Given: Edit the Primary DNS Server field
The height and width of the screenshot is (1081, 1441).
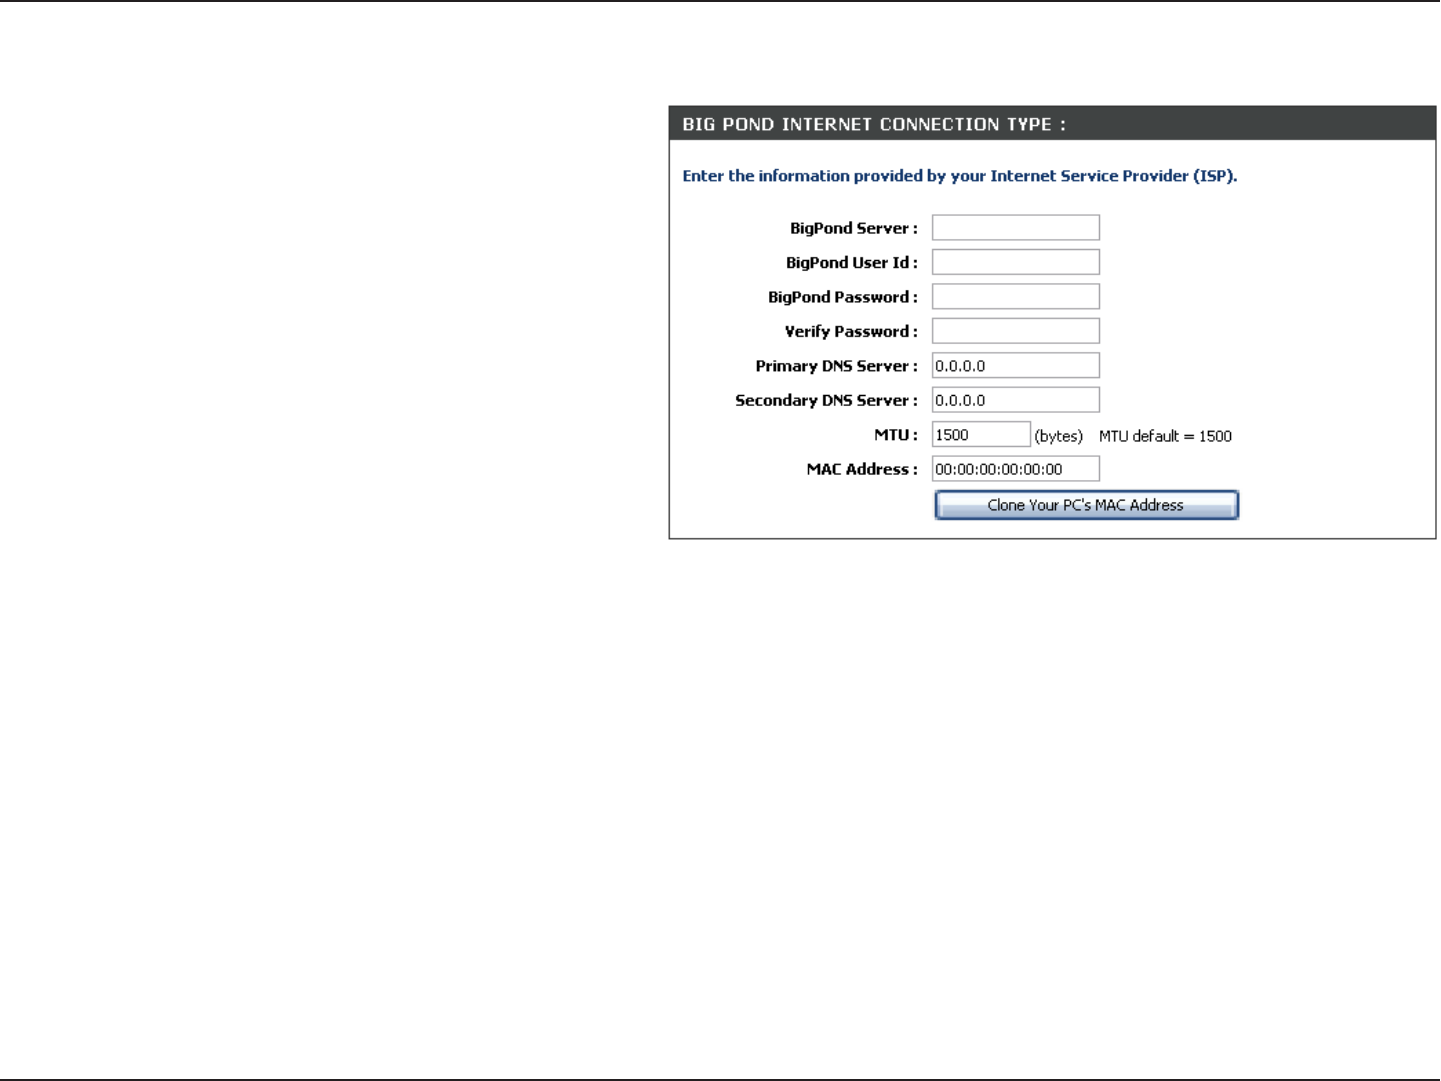Looking at the screenshot, I should tap(1016, 366).
